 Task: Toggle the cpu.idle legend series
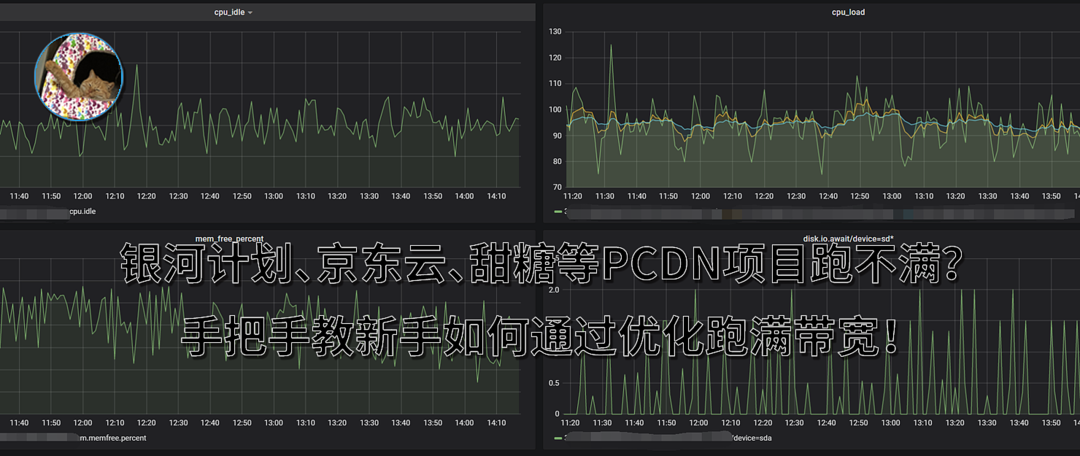point(83,211)
